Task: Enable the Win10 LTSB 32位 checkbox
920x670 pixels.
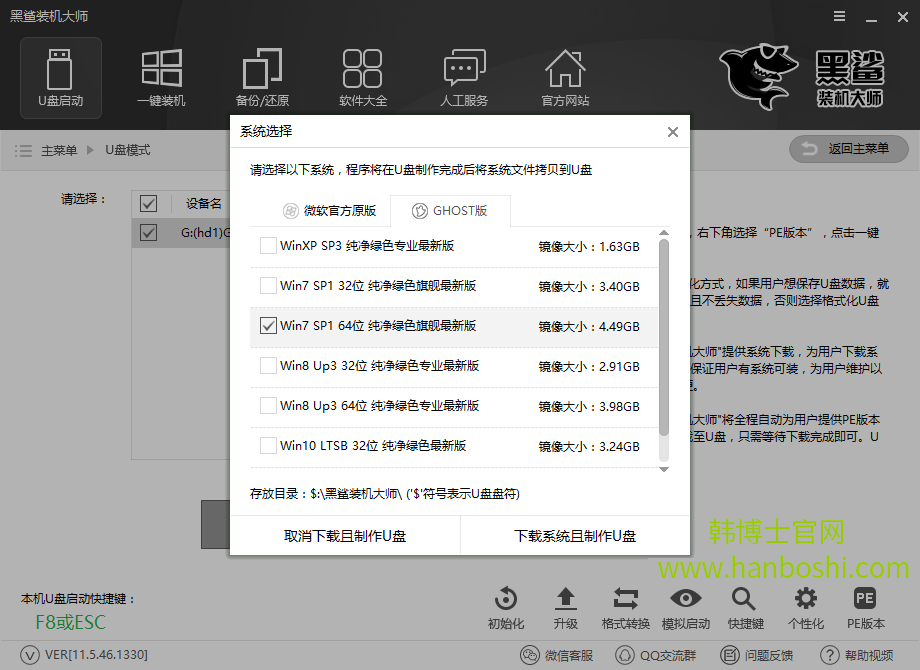Action: (268, 446)
